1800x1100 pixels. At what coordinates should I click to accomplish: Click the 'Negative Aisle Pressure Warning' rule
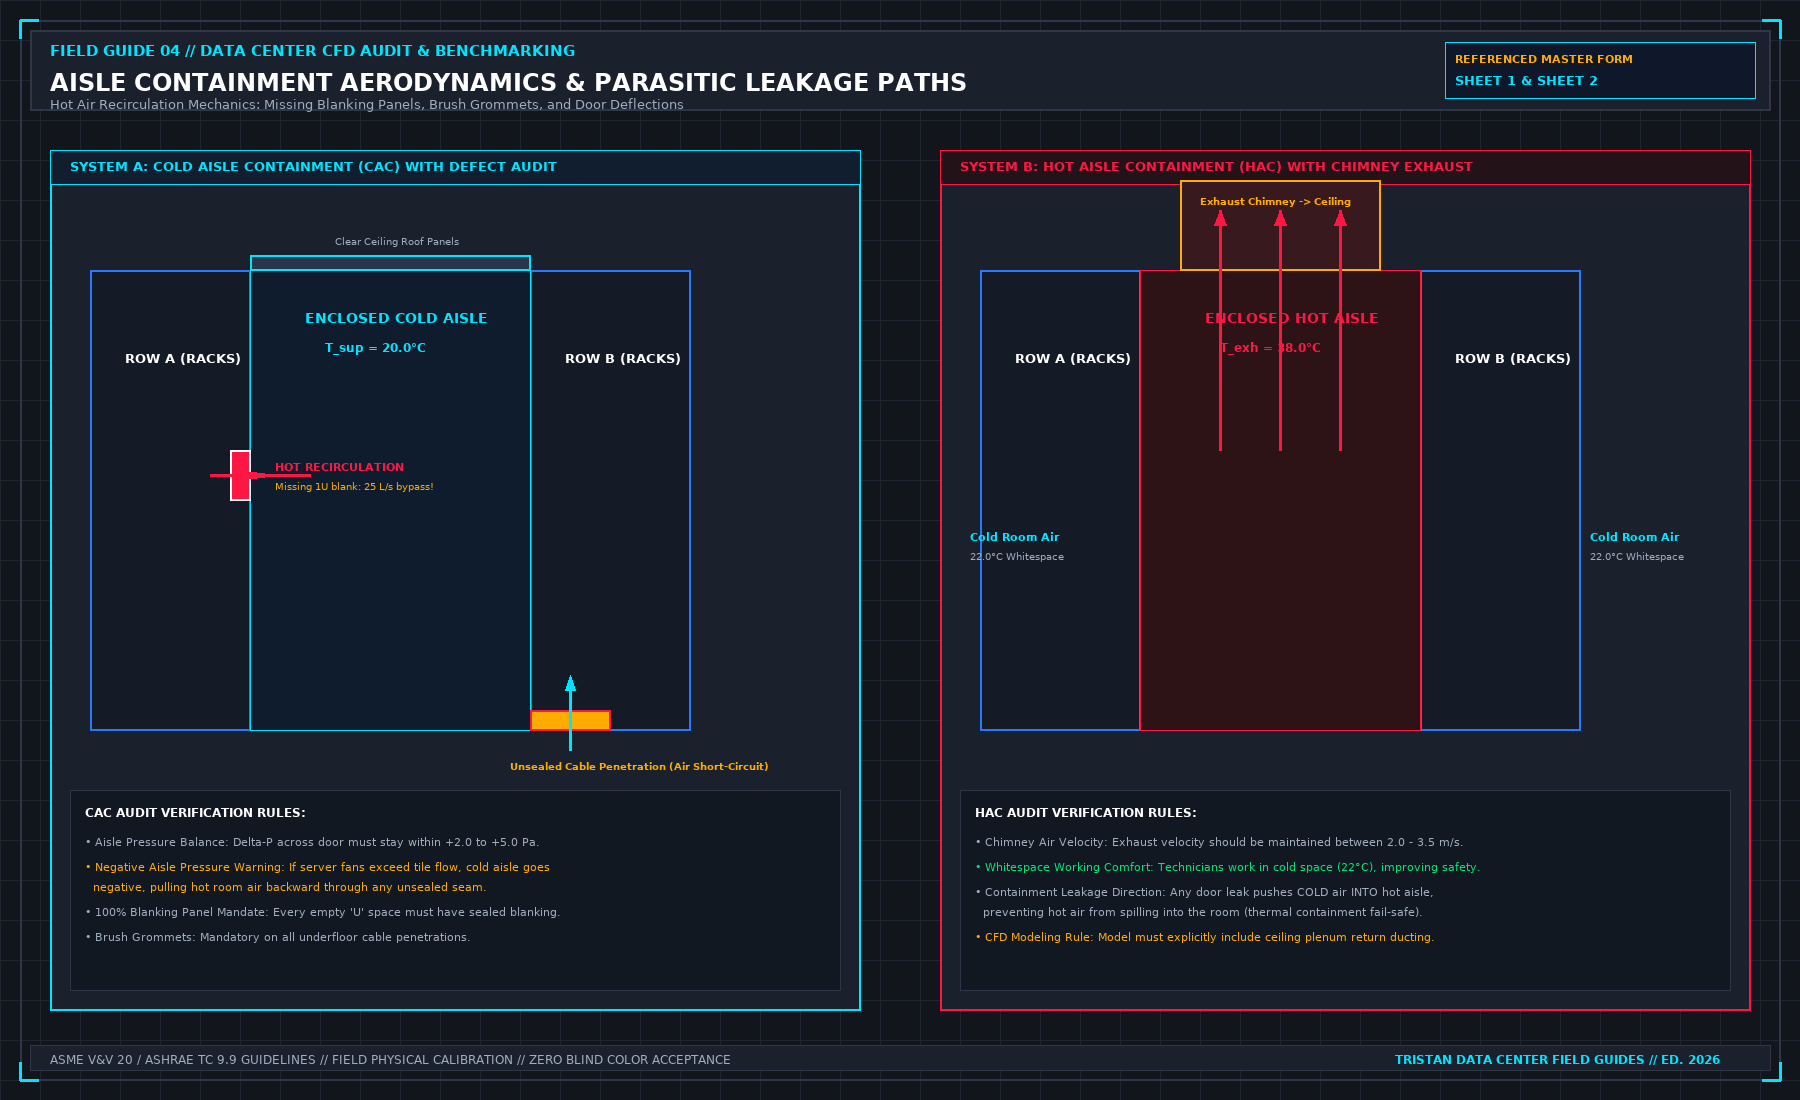(x=317, y=878)
